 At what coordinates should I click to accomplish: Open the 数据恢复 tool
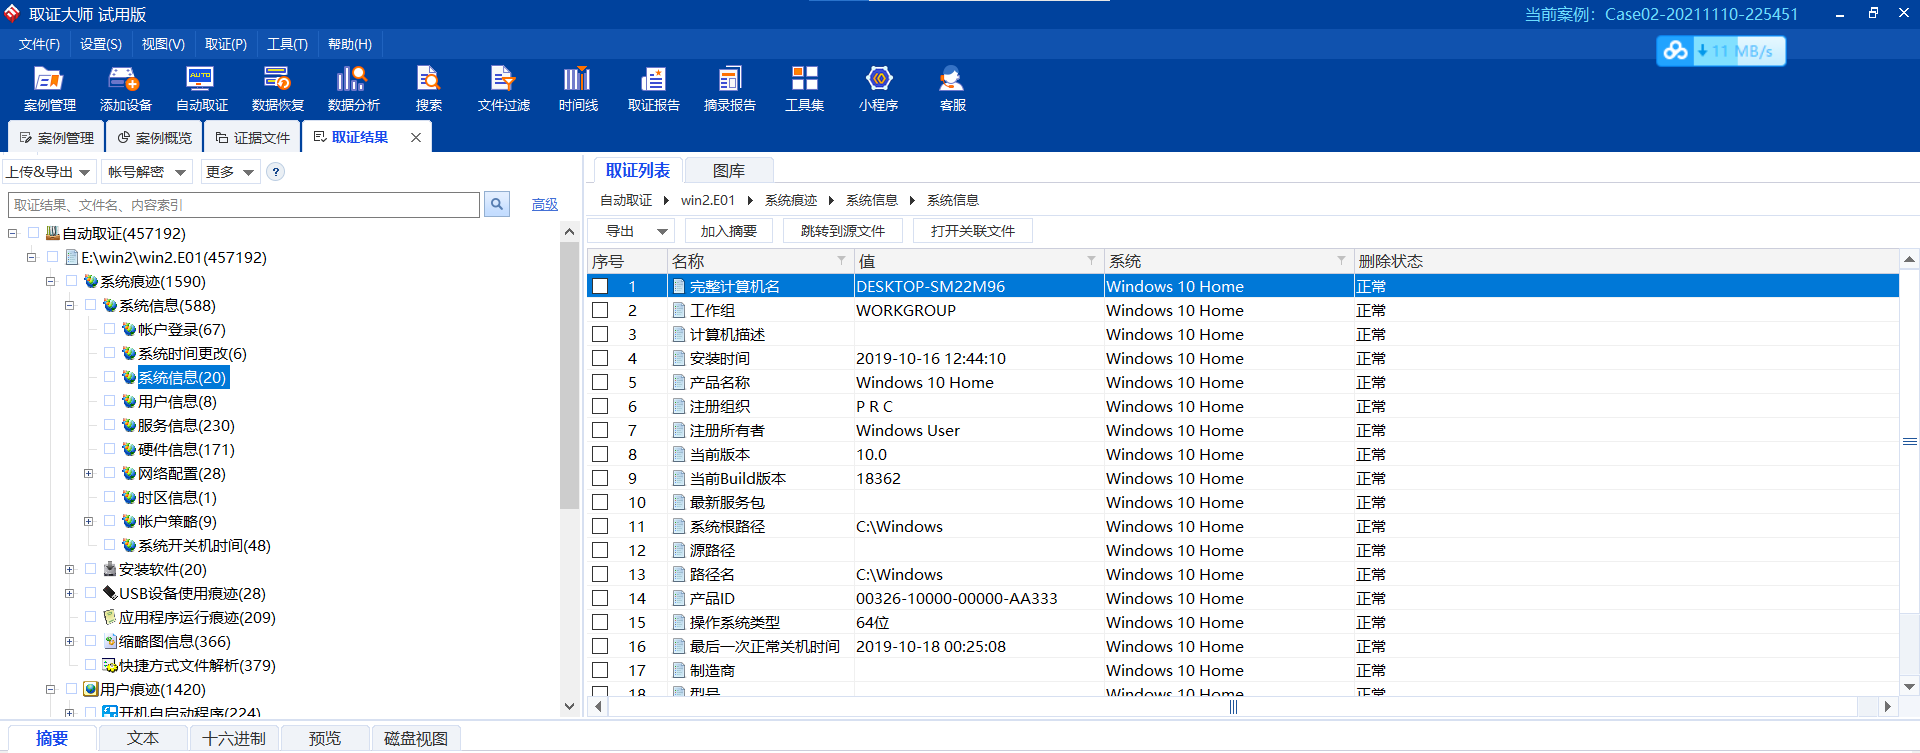click(277, 89)
